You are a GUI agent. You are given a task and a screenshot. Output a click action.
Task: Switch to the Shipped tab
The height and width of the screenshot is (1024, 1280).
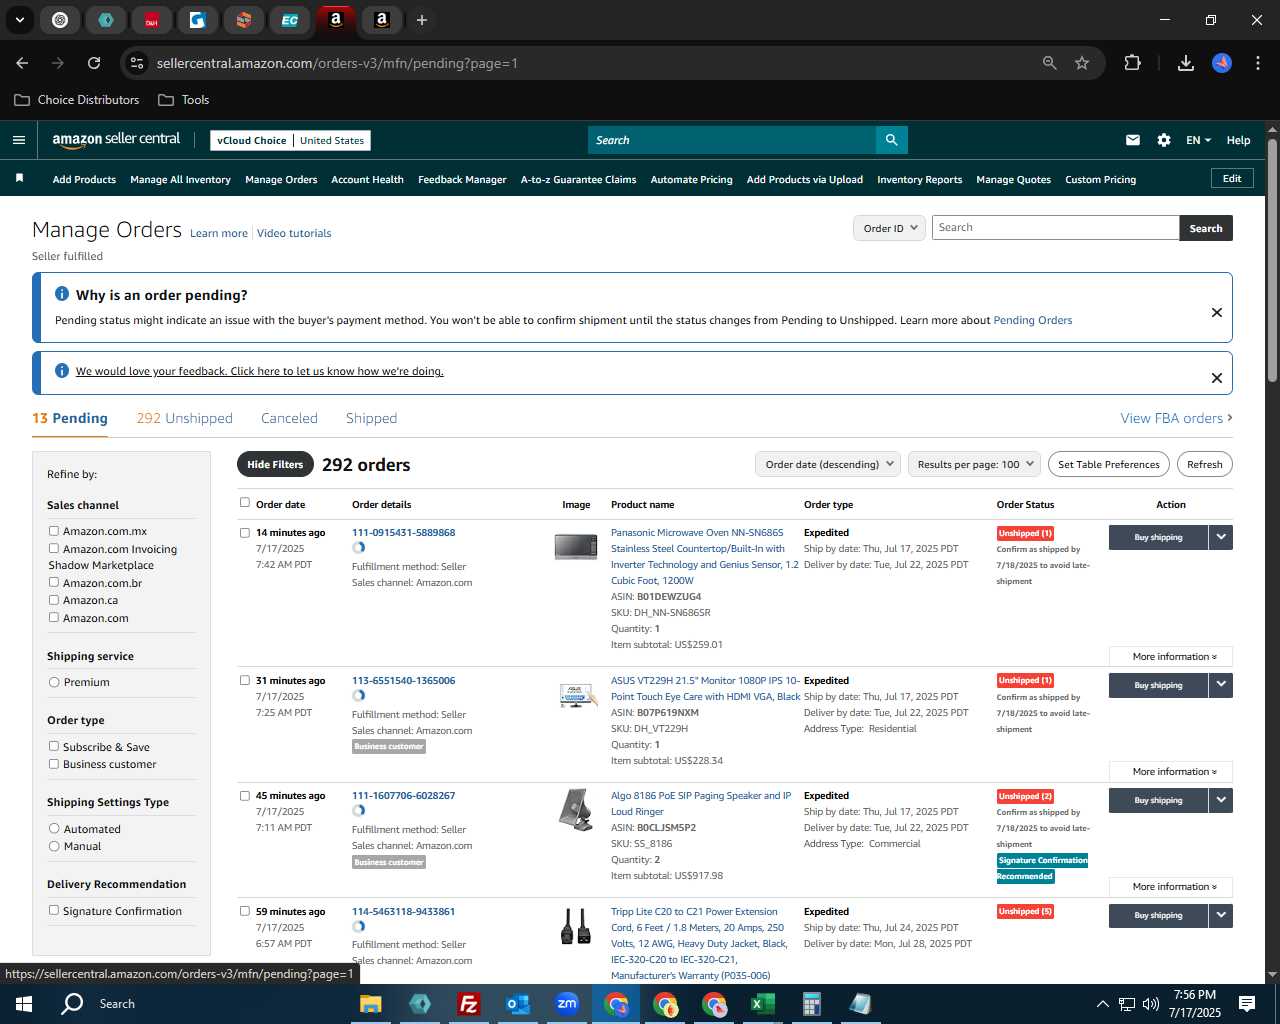tap(371, 418)
